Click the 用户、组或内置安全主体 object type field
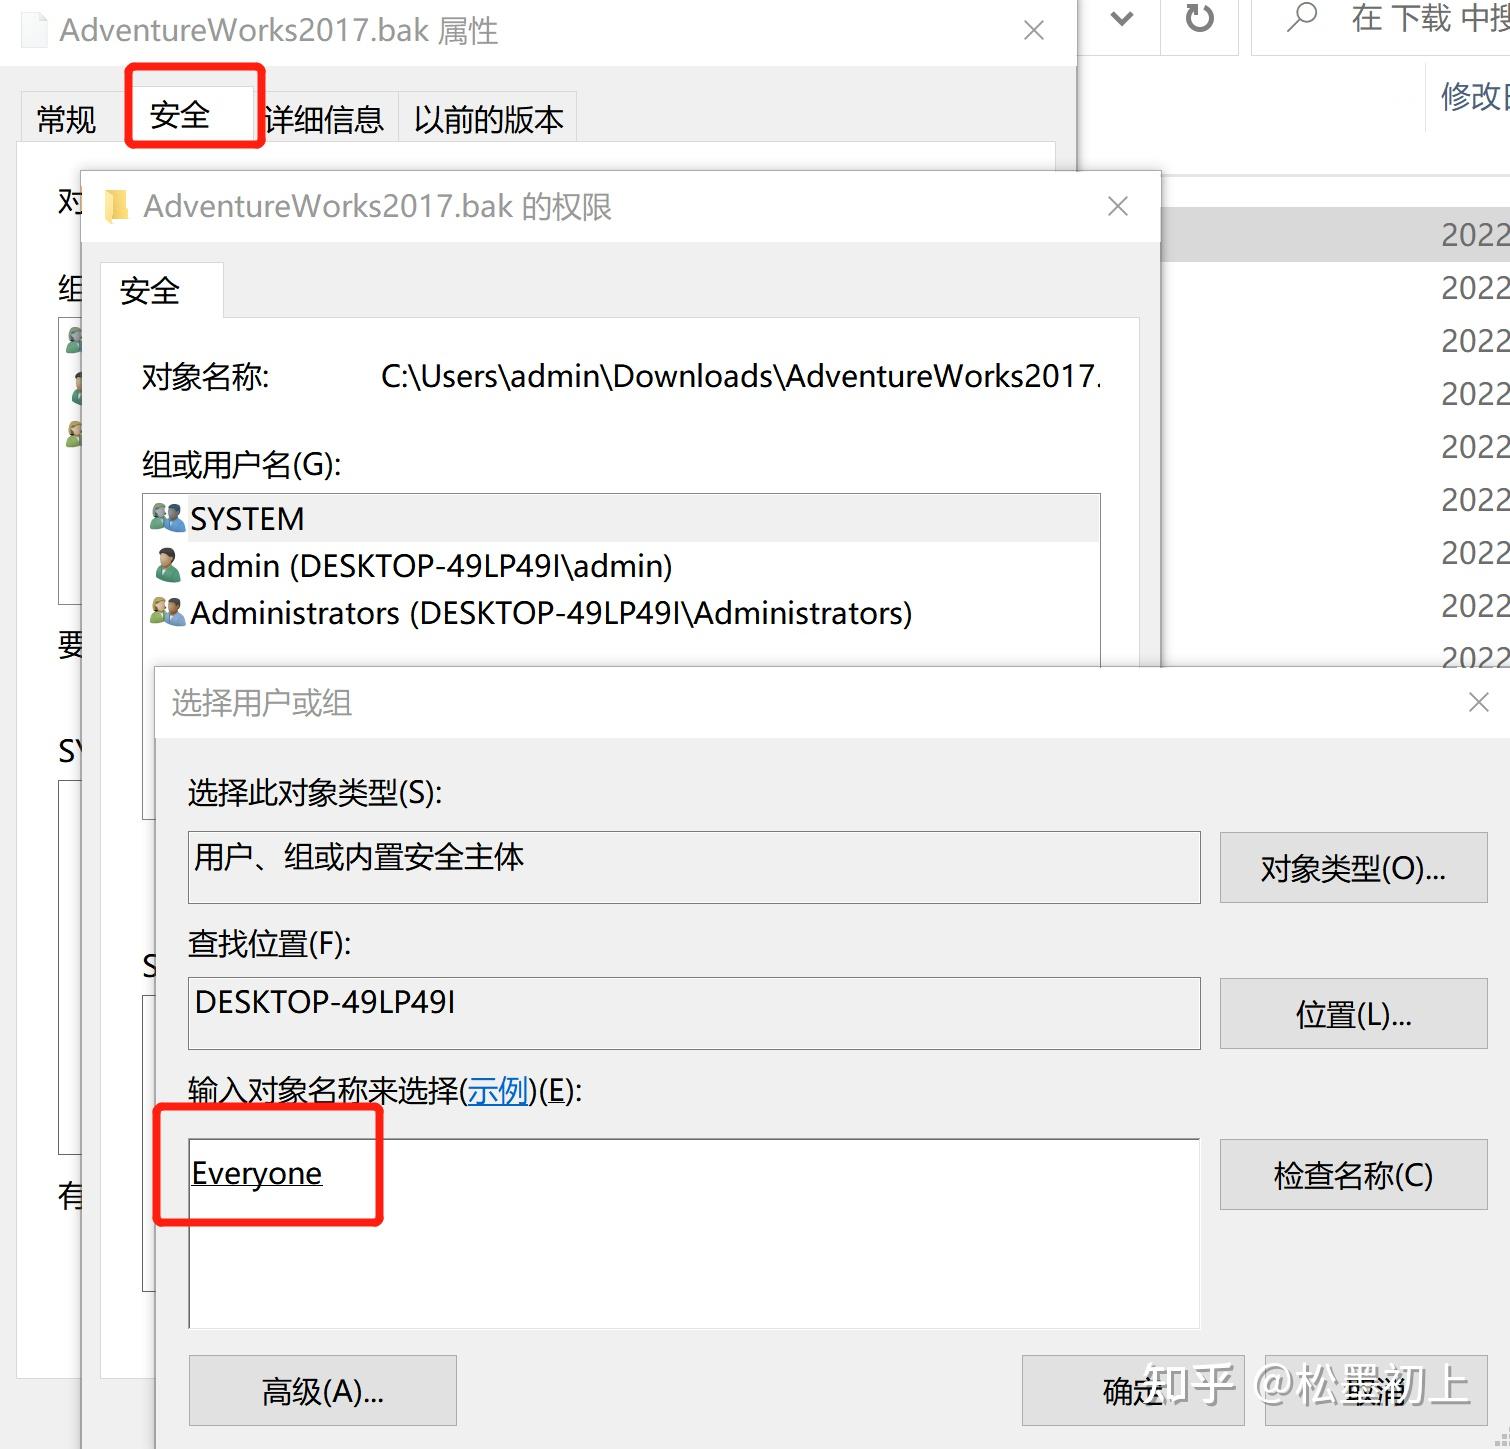This screenshot has height=1449, width=1510. pos(694,867)
